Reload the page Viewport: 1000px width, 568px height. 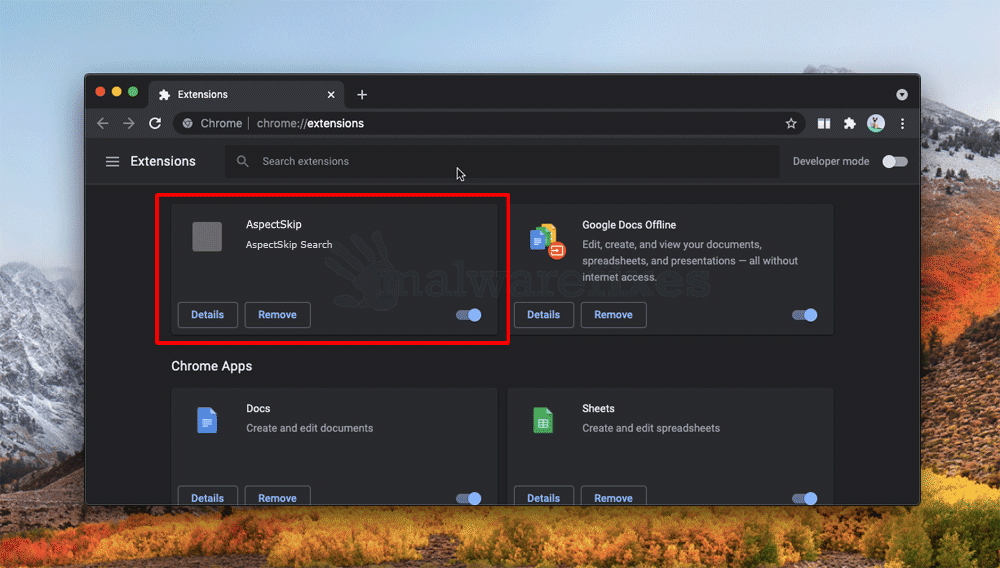(x=155, y=124)
